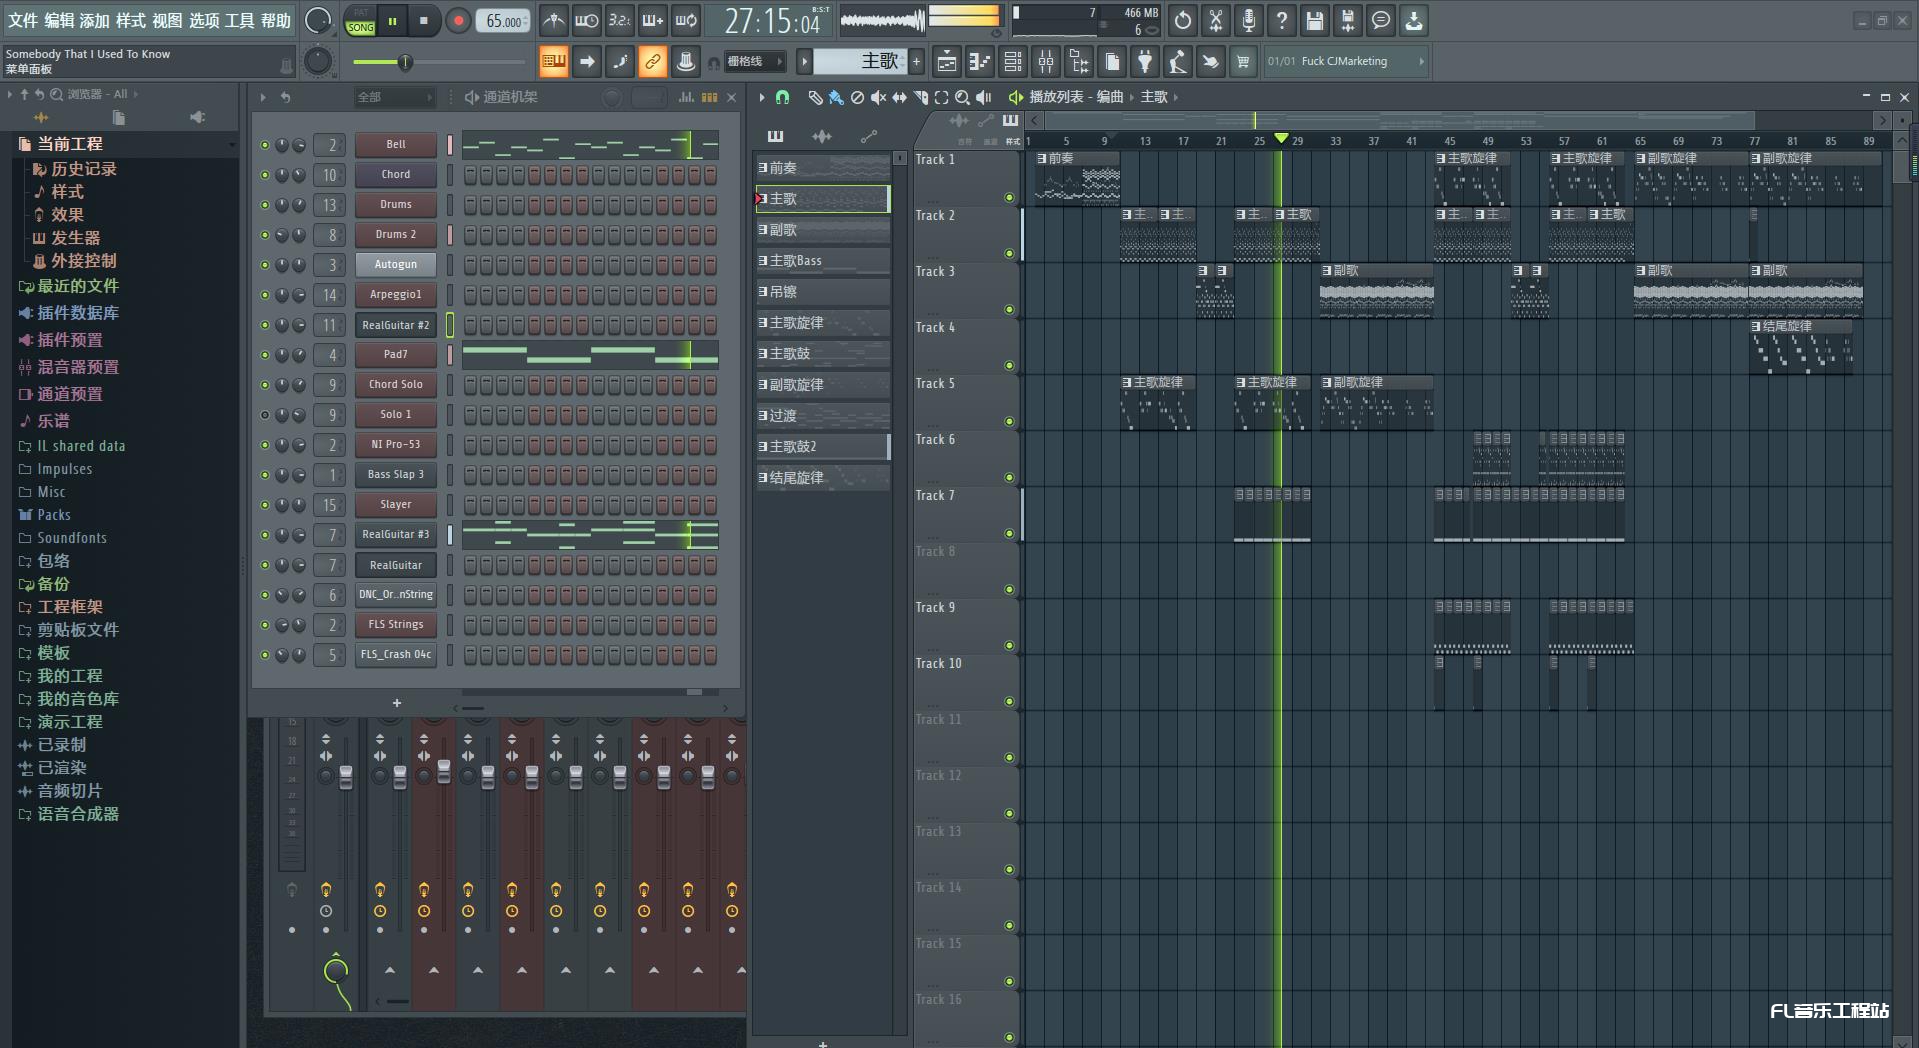Select the playlist slip tool

[x=899, y=97]
